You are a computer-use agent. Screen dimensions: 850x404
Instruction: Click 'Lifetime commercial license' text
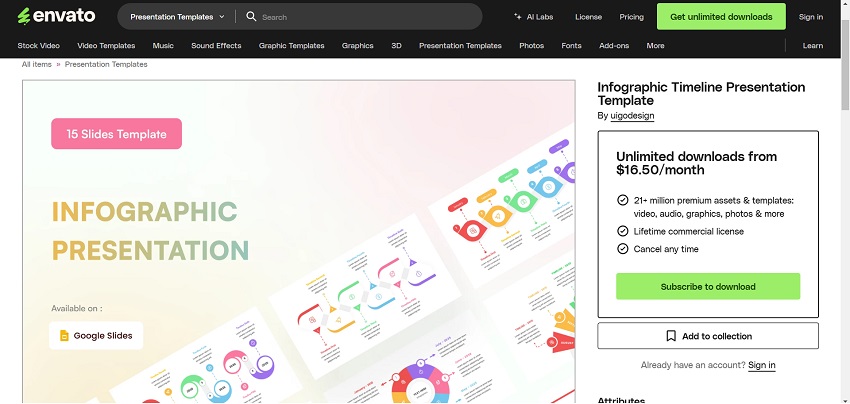click(x=688, y=232)
